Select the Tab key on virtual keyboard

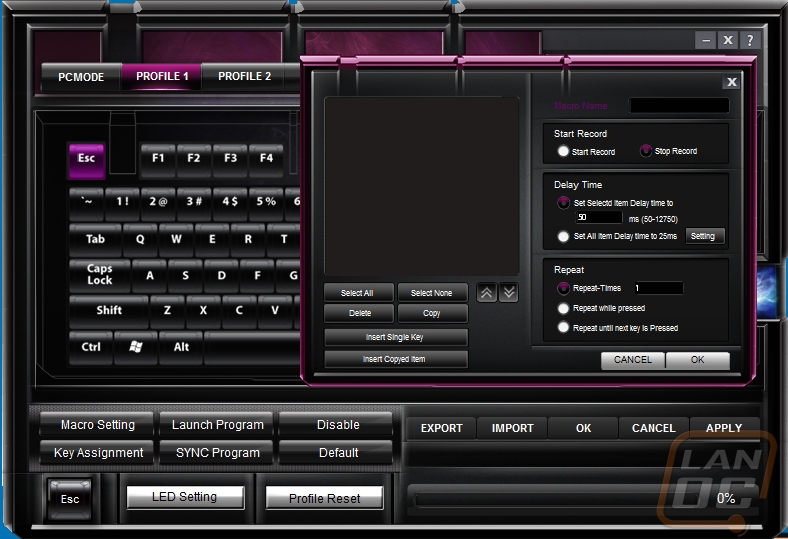95,240
